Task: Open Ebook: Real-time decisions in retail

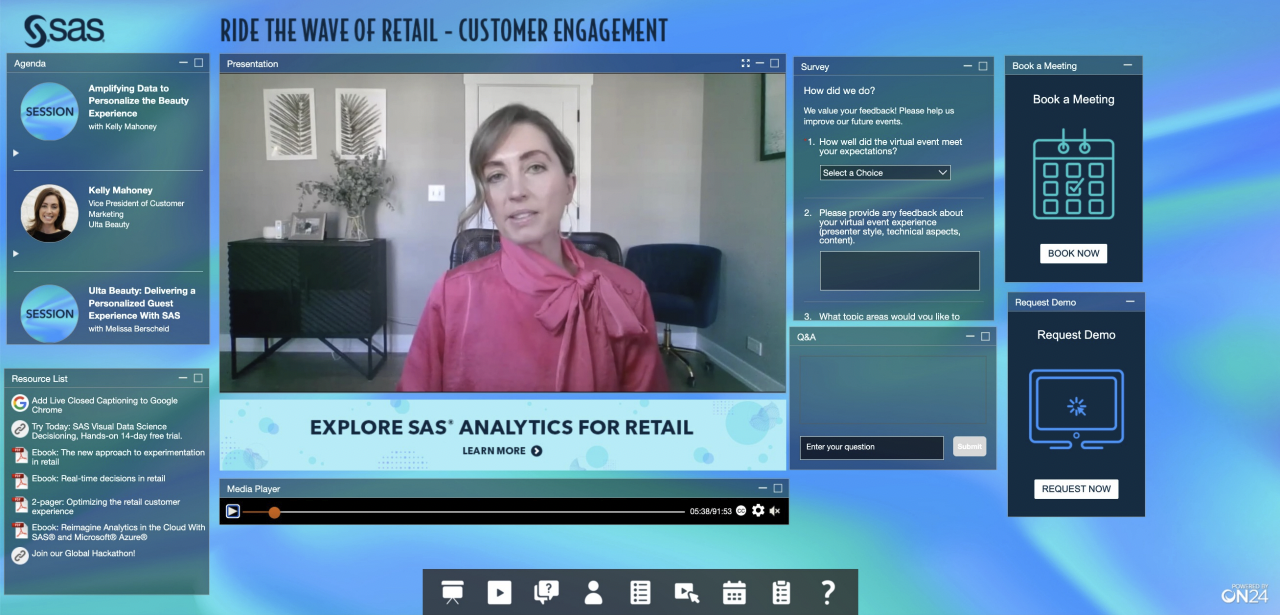Action: 98,479
